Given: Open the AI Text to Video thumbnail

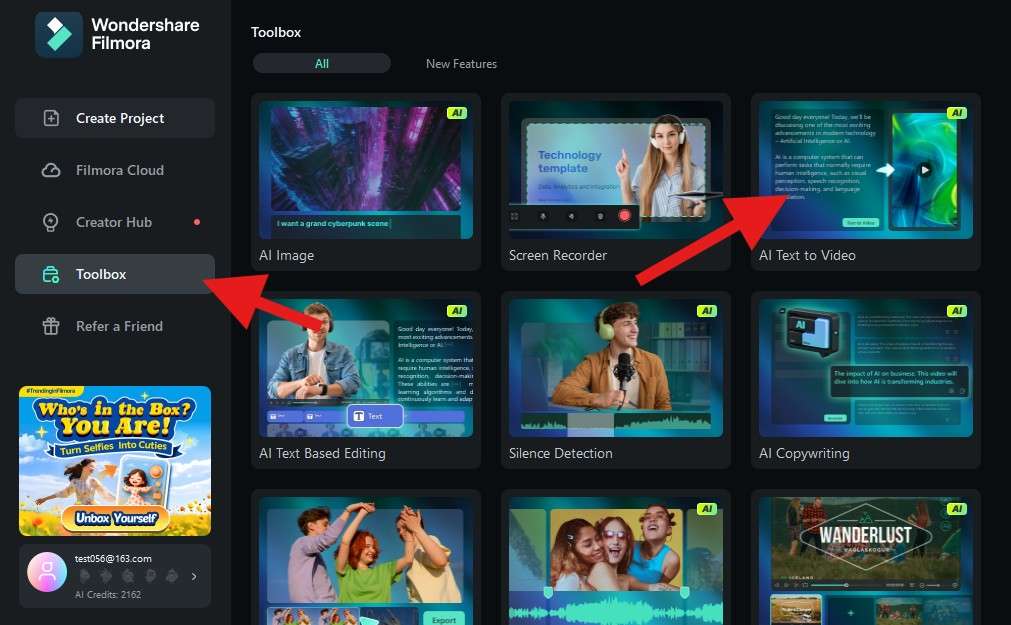Looking at the screenshot, I should [866, 169].
